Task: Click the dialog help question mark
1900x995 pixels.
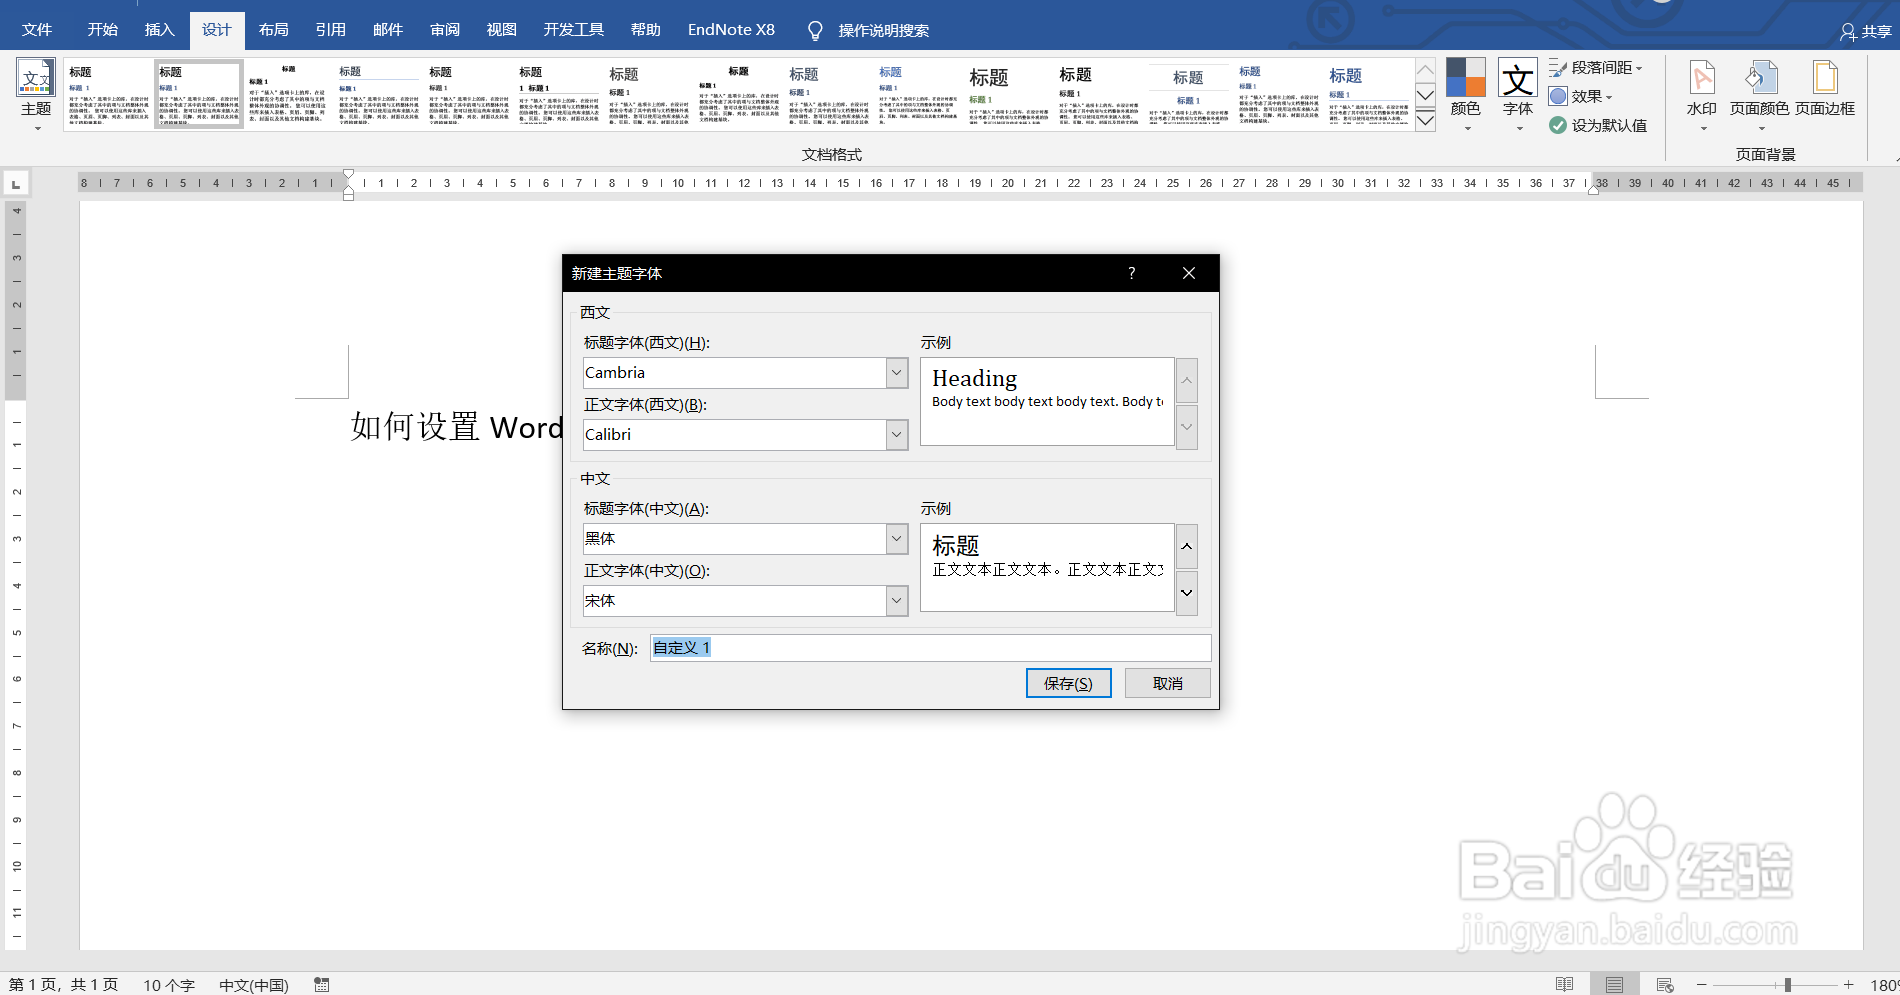Action: (x=1131, y=273)
